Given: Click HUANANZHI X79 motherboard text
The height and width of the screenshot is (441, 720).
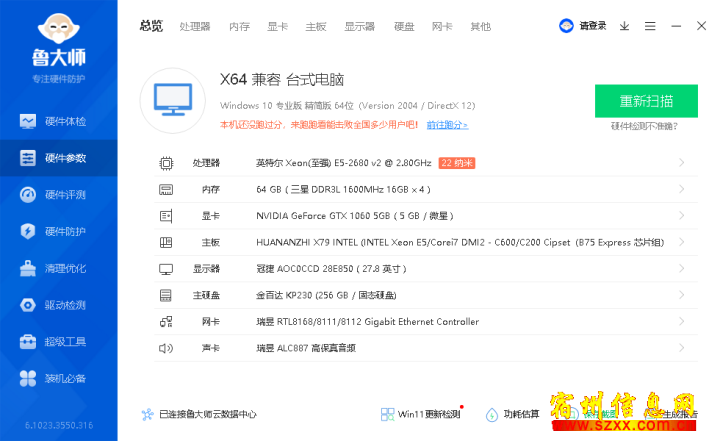Looking at the screenshot, I should [460, 243].
